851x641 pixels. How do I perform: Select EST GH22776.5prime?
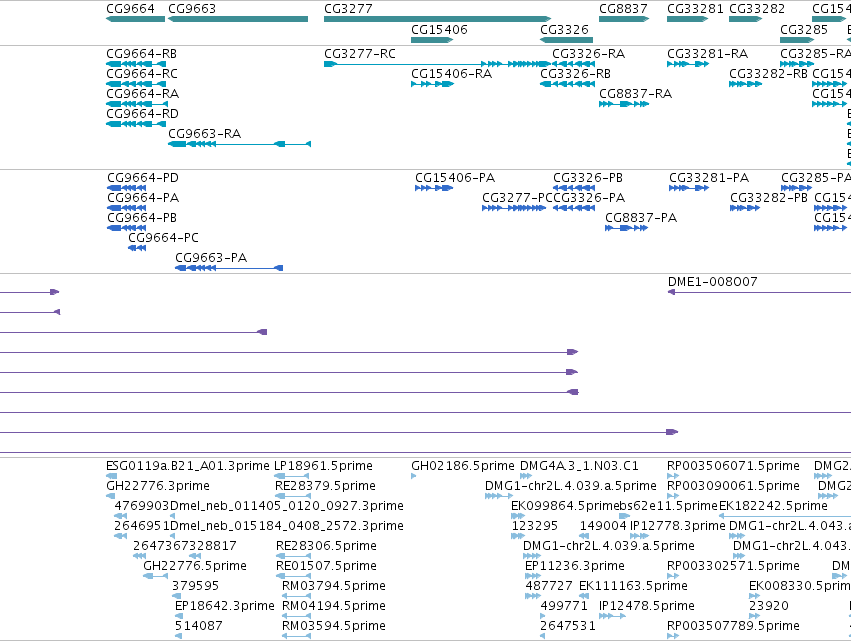tap(155, 576)
